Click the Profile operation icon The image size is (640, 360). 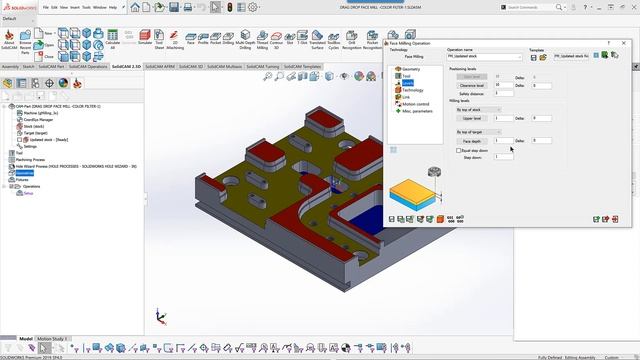[x=203, y=39]
